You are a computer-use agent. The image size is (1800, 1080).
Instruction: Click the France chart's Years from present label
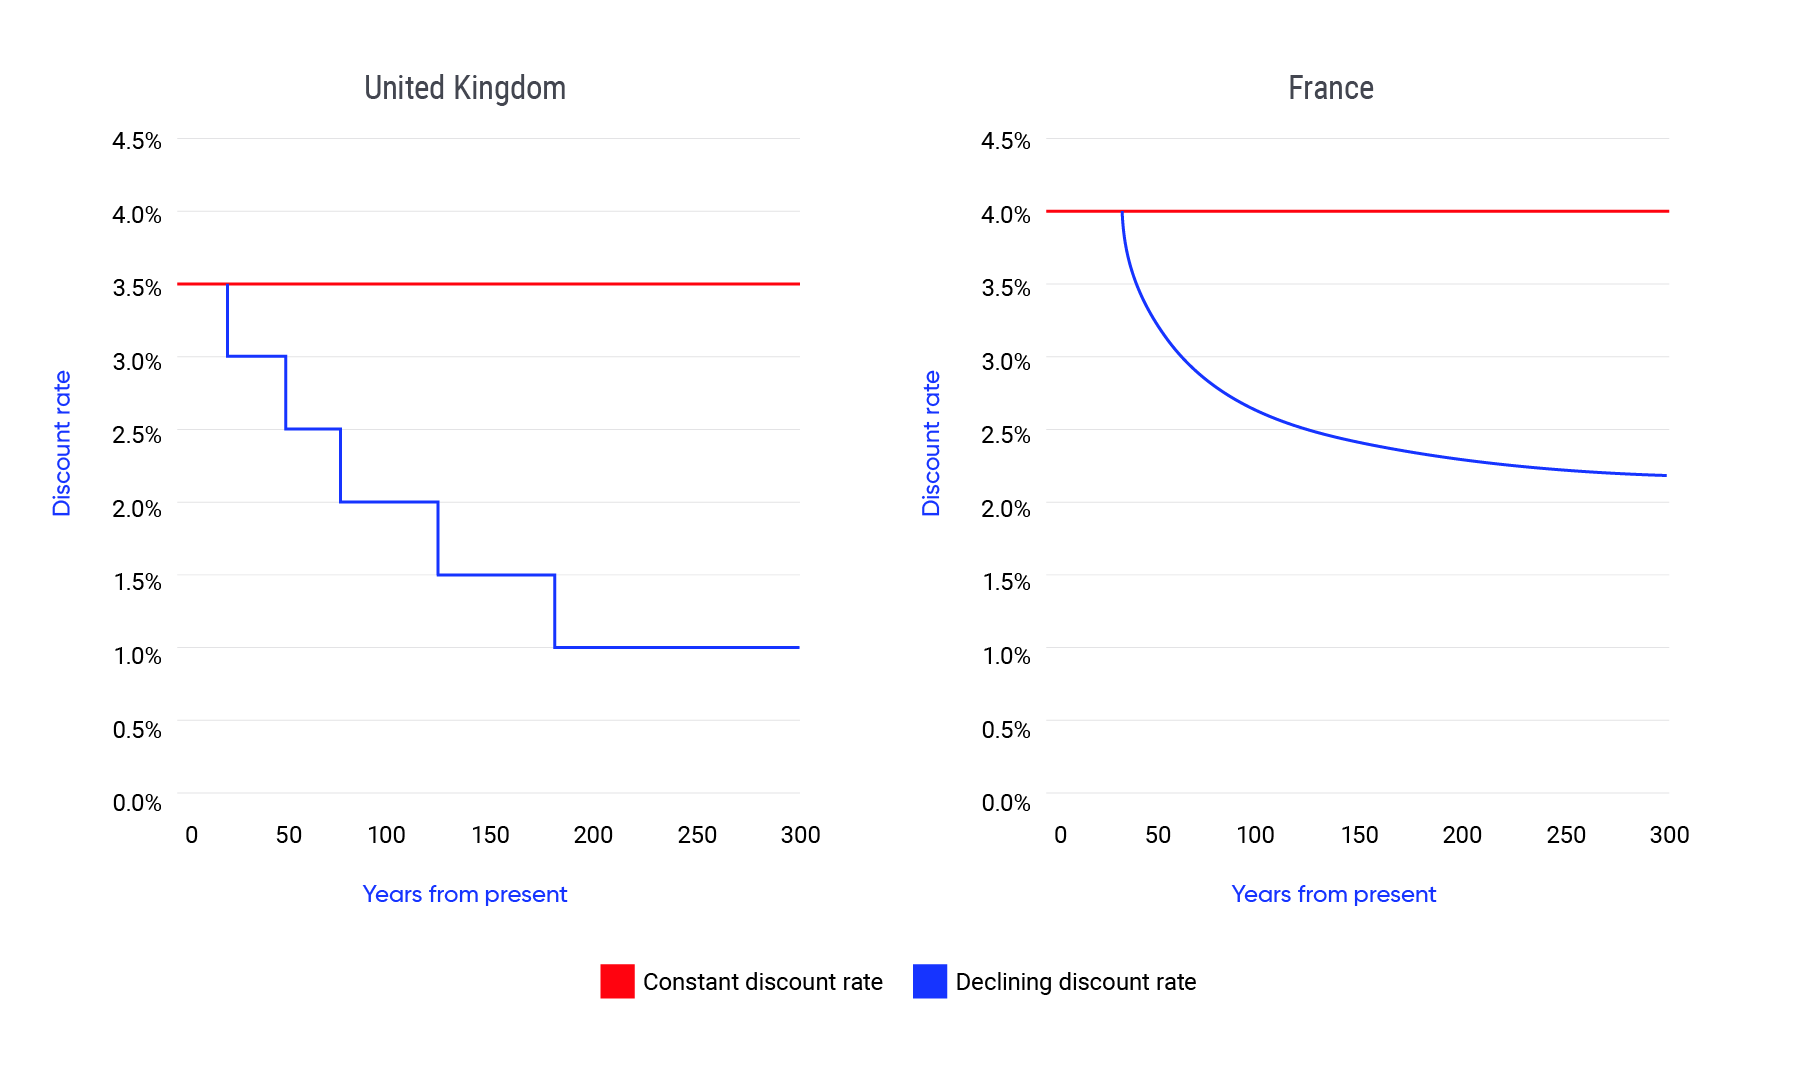pyautogui.click(x=1333, y=894)
